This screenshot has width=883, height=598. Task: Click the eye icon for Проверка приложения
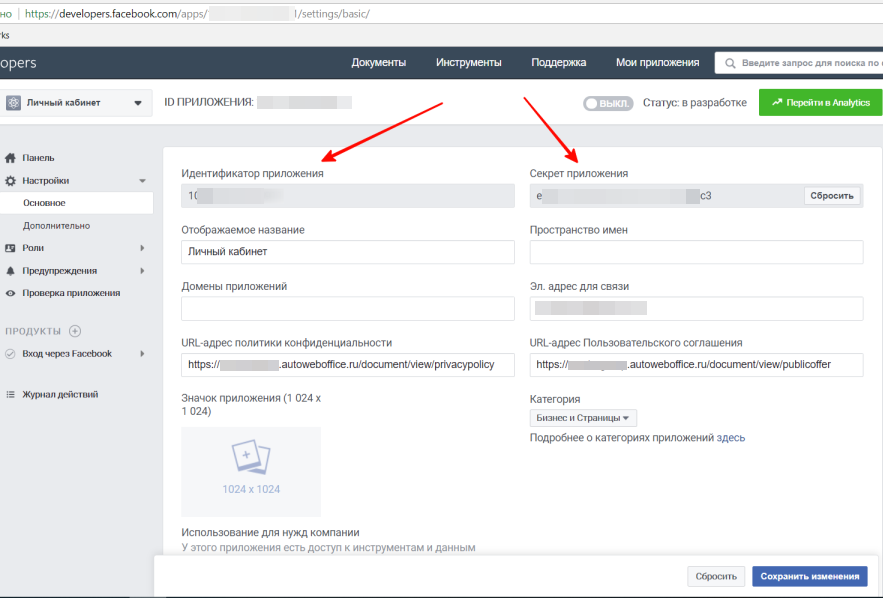coord(10,293)
